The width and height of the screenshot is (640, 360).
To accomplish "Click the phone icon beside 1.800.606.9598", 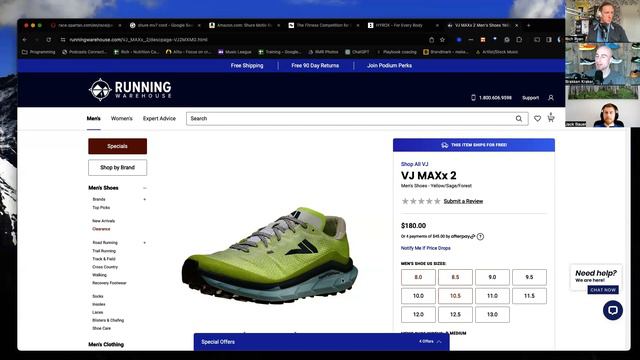I will tap(473, 98).
